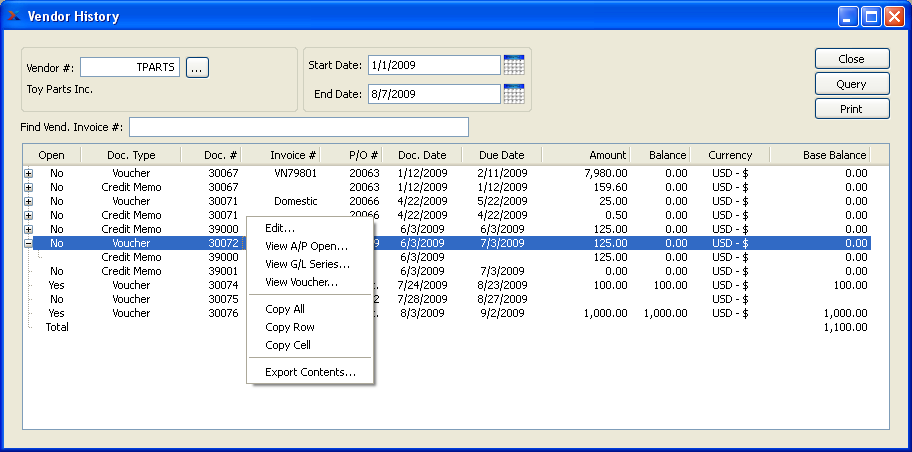Expand the credit memo 39000 row

point(28,229)
